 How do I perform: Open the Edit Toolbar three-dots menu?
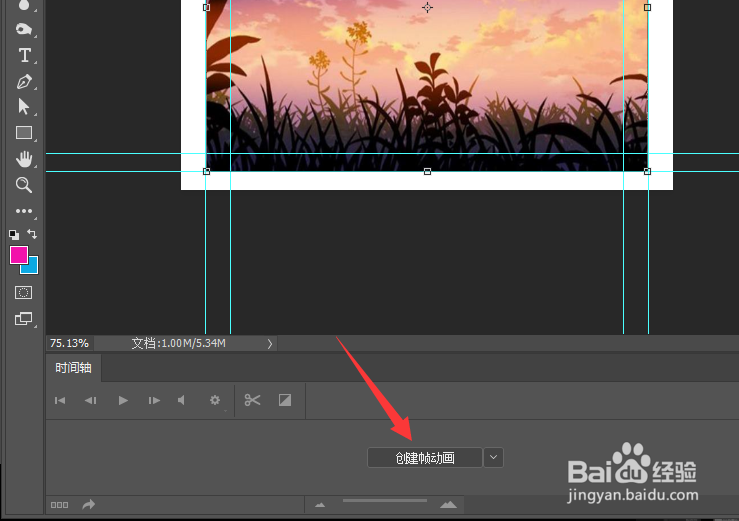(x=24, y=211)
